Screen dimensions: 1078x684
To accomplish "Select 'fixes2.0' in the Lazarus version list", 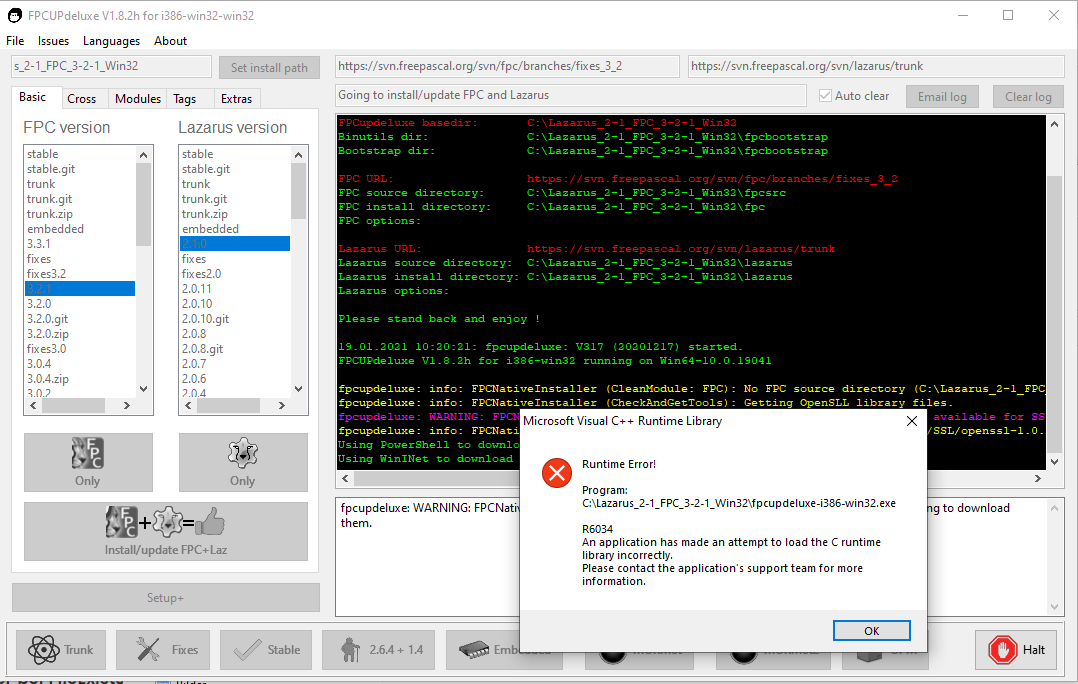I will pos(201,274).
